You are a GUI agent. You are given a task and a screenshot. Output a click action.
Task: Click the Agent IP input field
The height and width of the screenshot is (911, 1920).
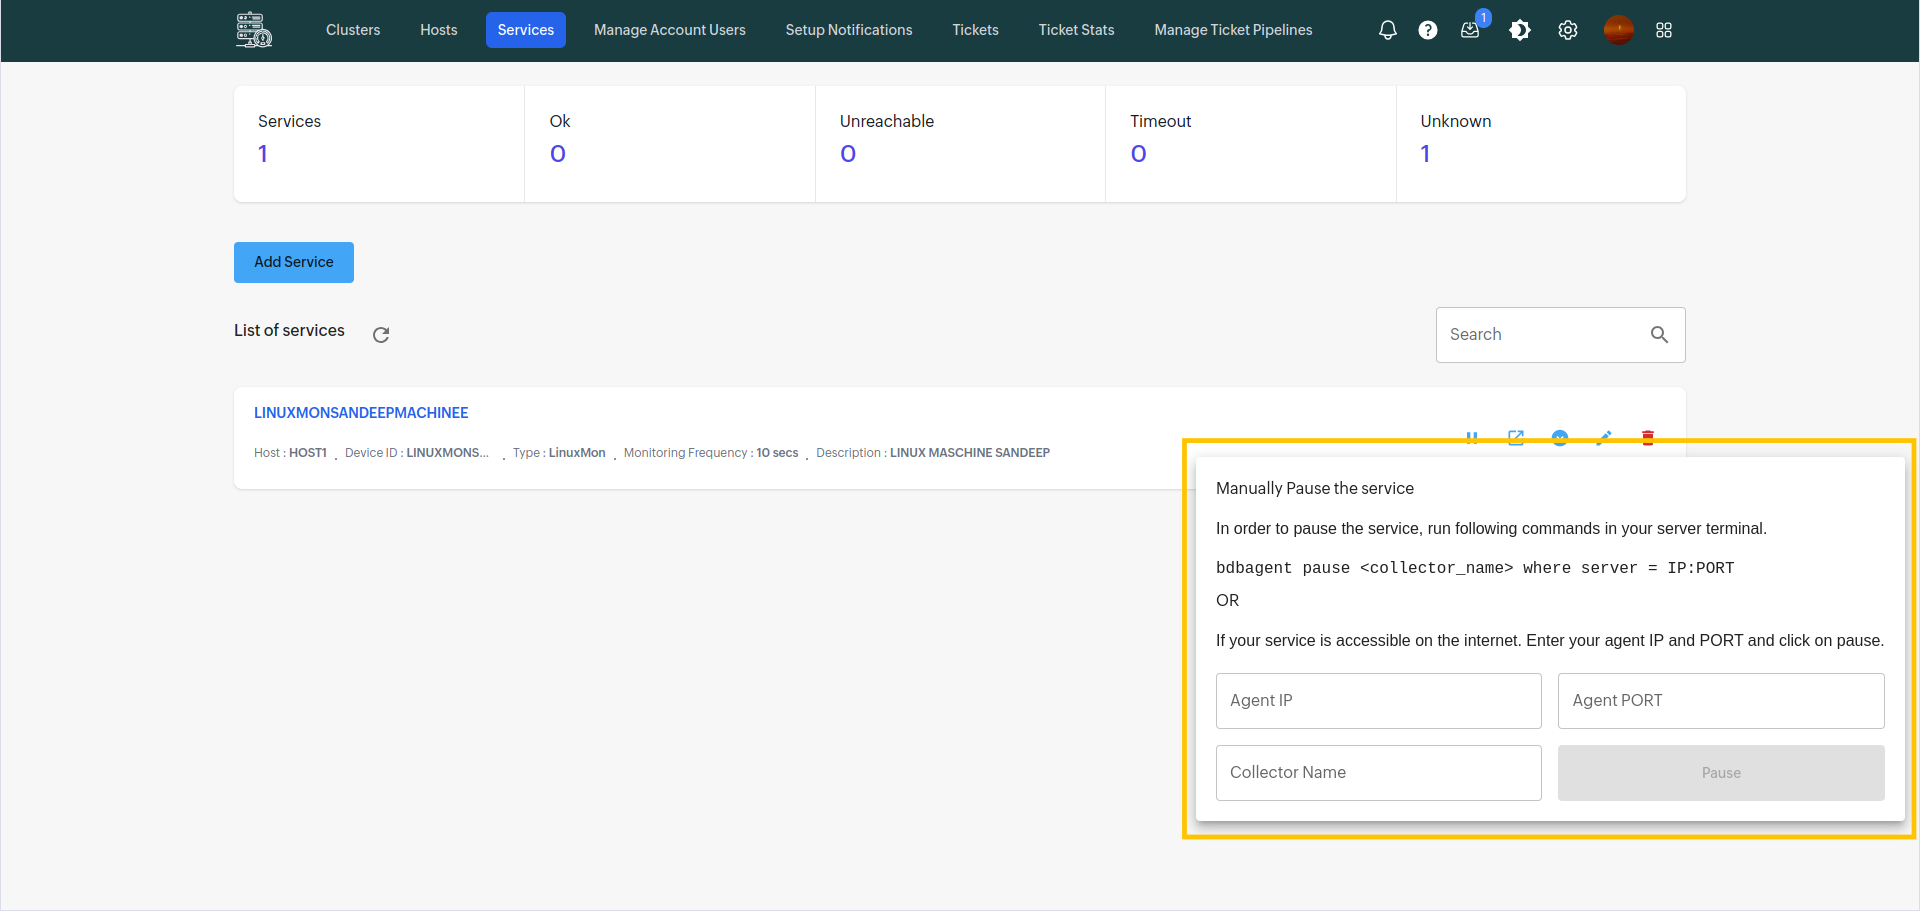(1378, 701)
